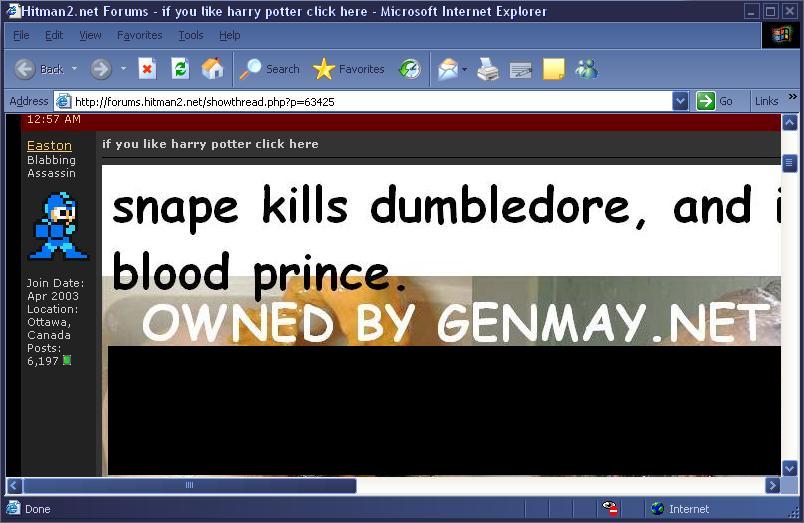
Task: Click the blocked popup status bar icon
Action: pyautogui.click(x=610, y=509)
